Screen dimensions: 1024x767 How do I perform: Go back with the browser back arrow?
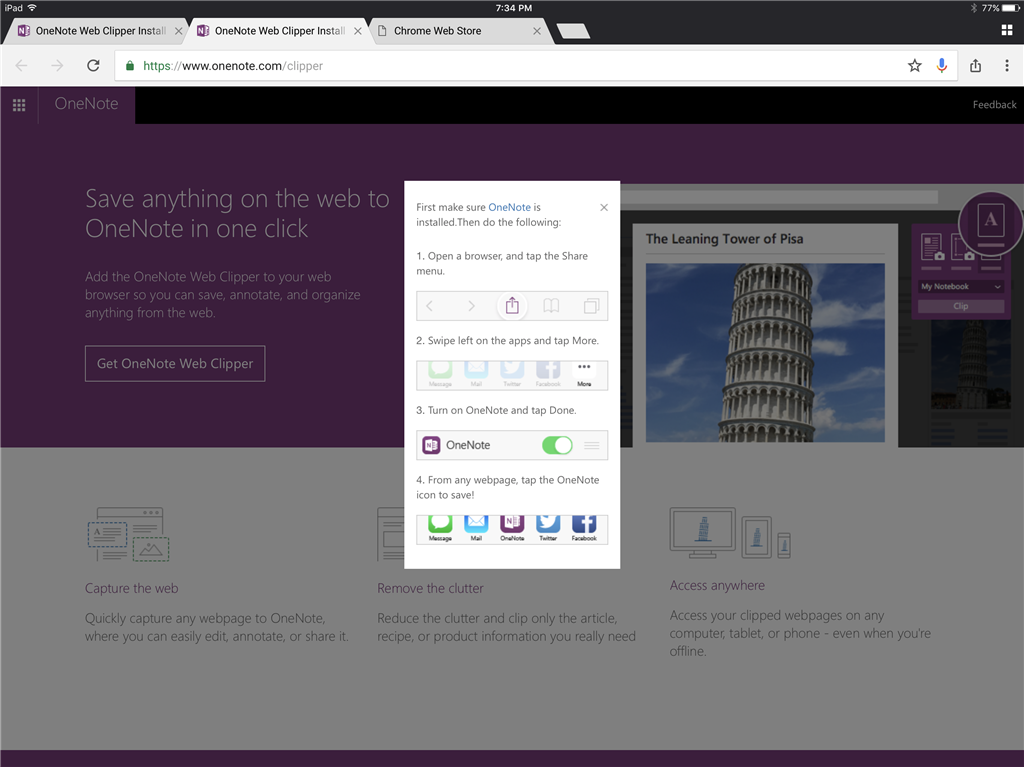click(x=22, y=65)
